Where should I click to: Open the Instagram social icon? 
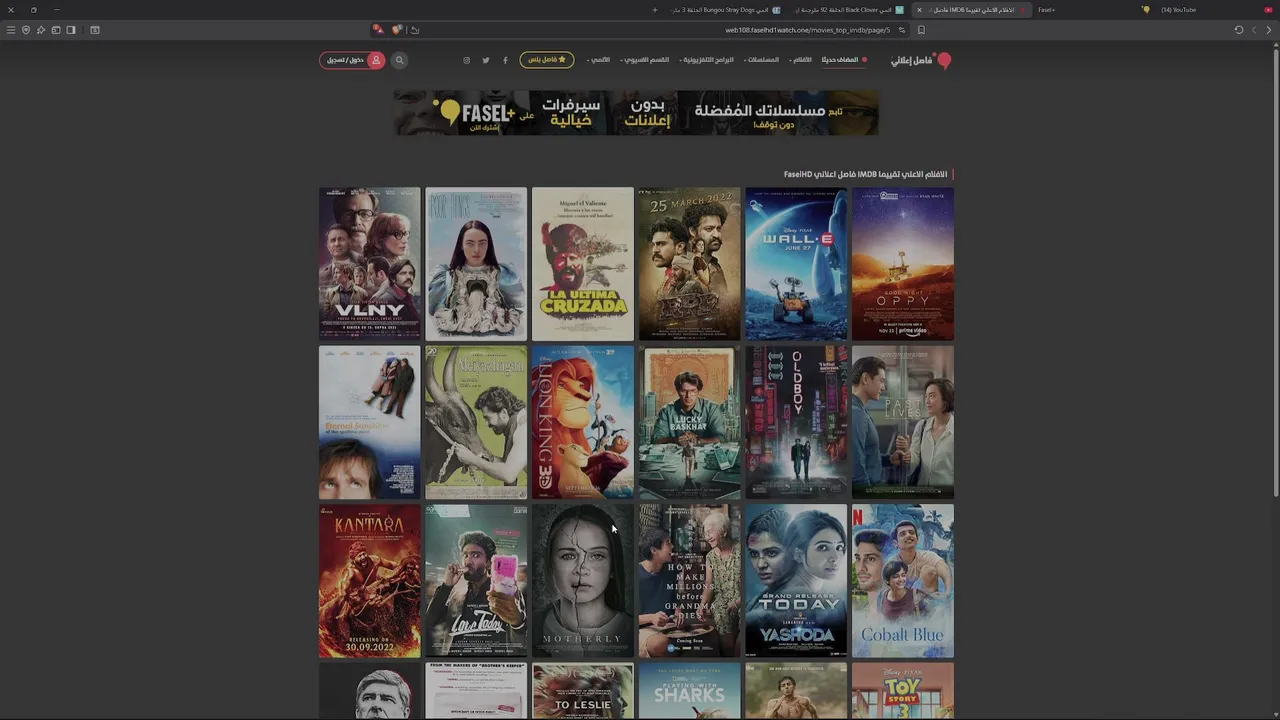466,60
